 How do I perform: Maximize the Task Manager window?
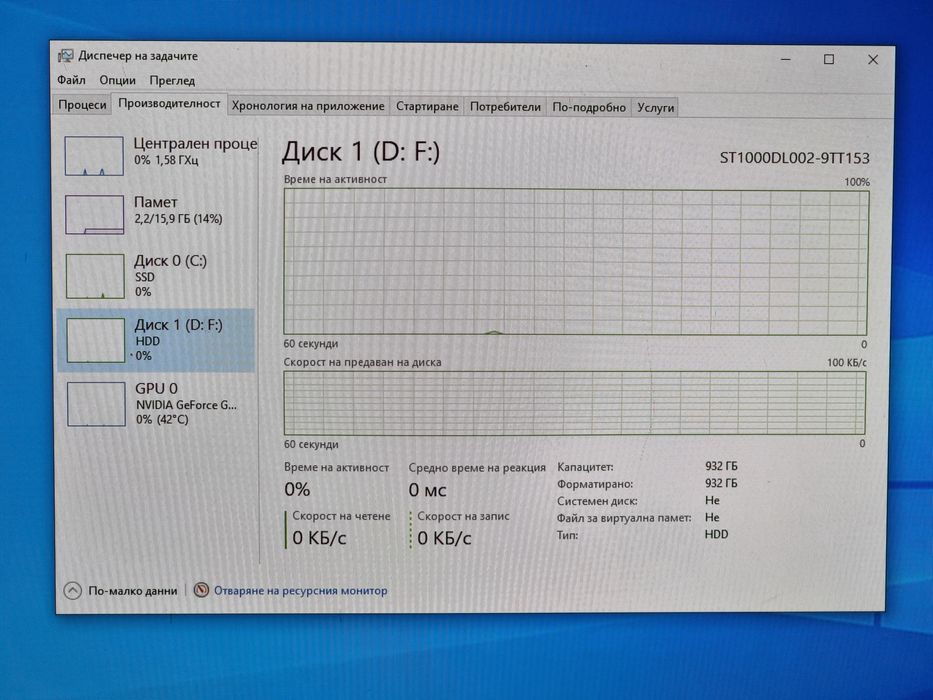coord(829,59)
